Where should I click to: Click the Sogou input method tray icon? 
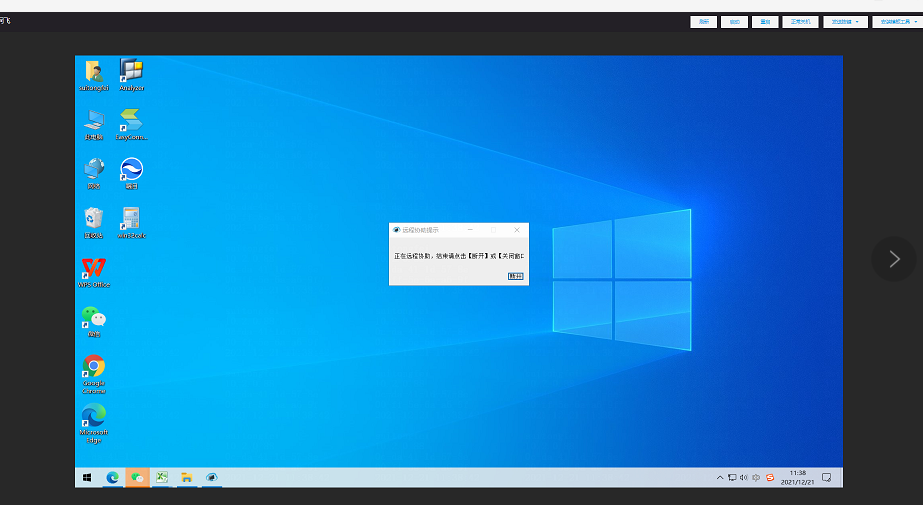coord(770,478)
